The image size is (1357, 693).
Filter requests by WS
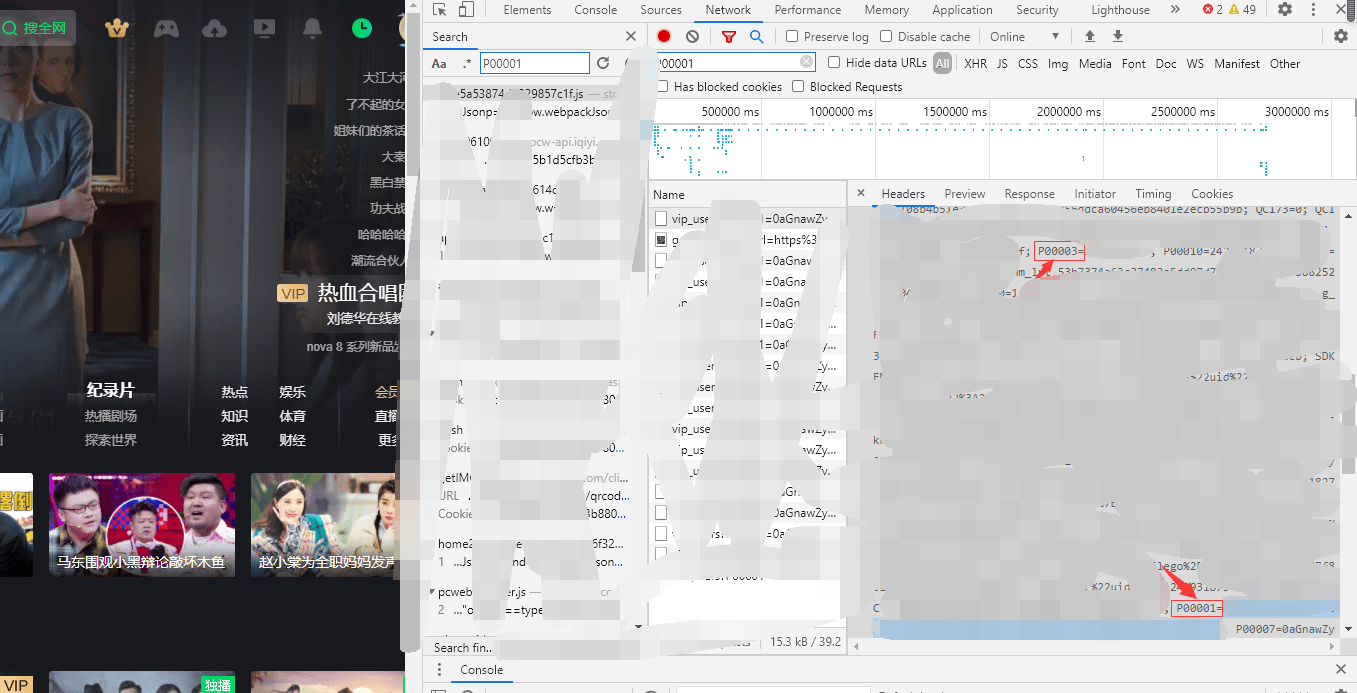[x=1195, y=63]
